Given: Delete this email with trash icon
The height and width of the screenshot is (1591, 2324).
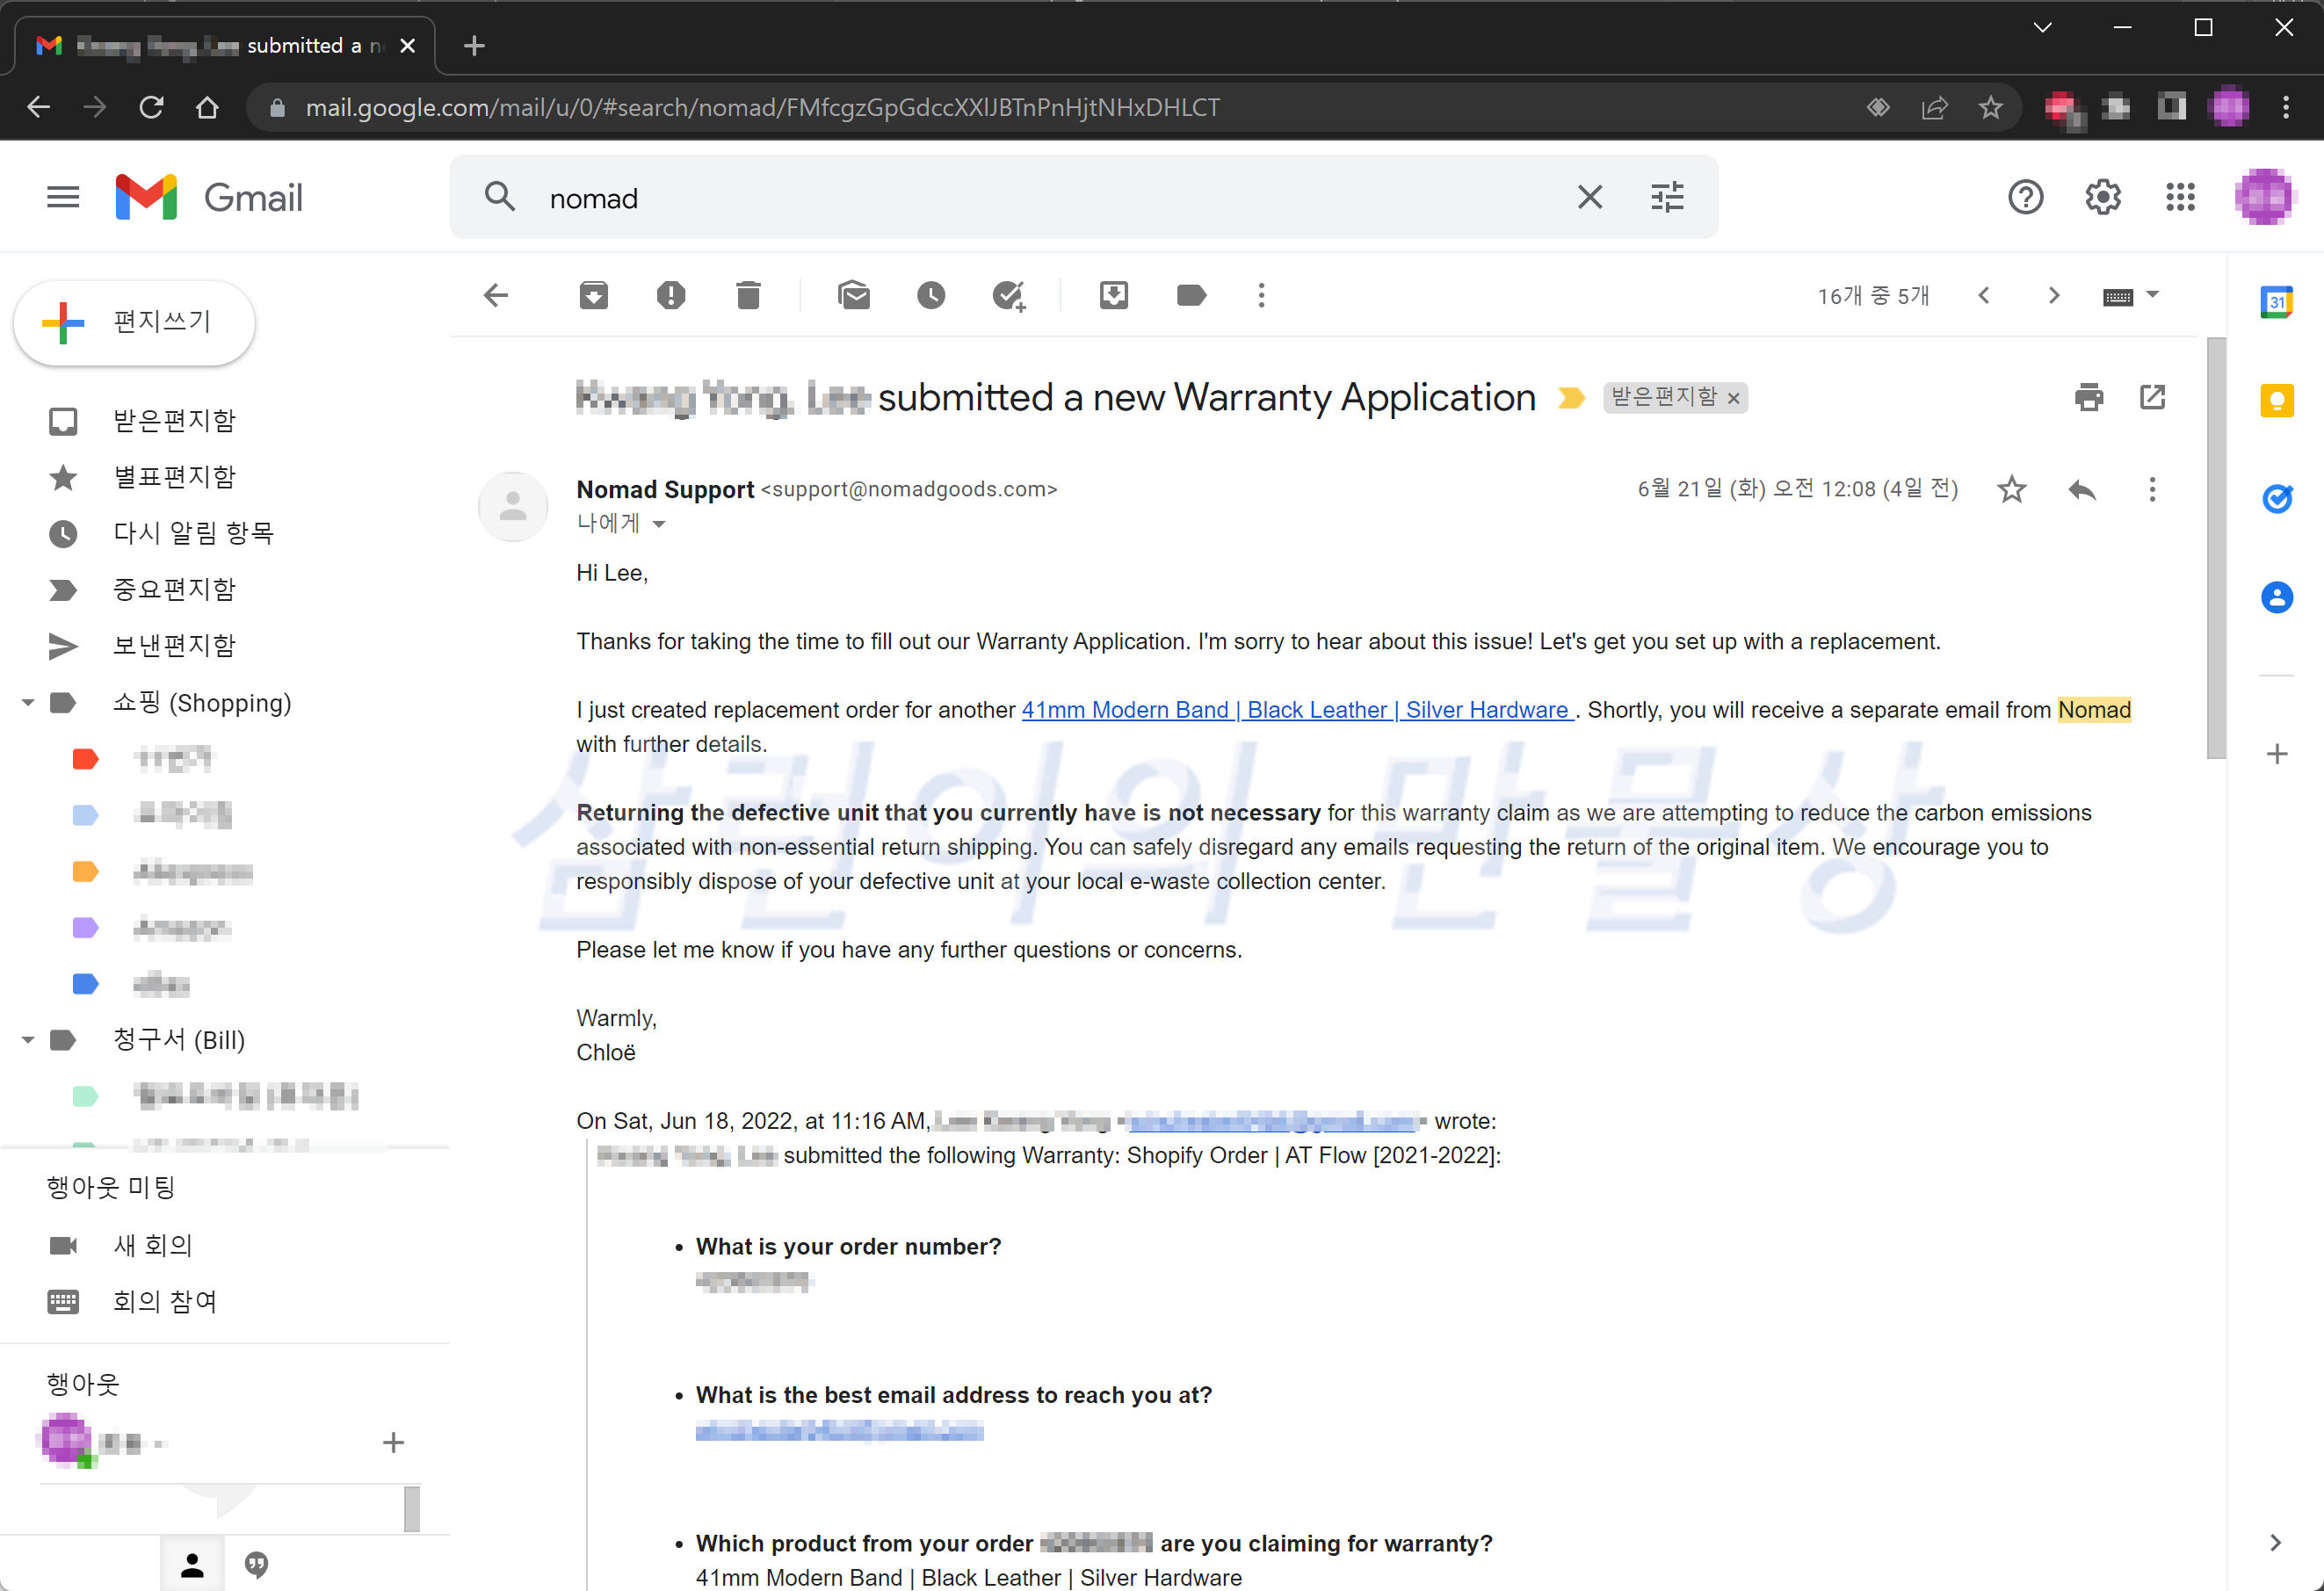Looking at the screenshot, I should (x=748, y=295).
